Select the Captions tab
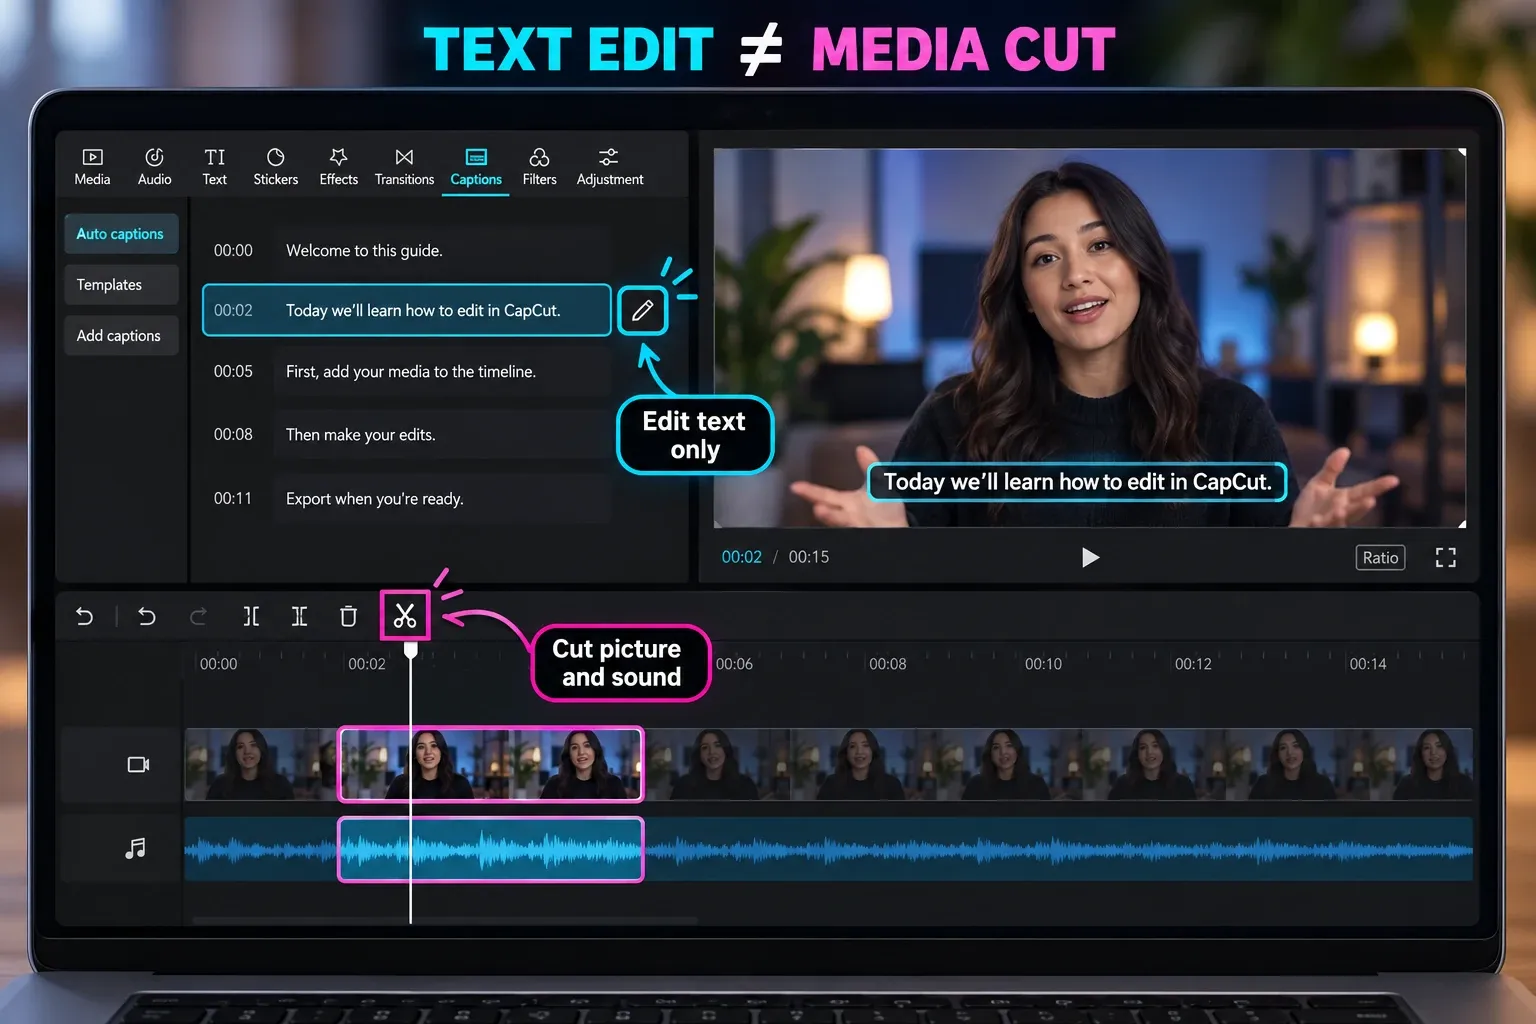Screen dimensions: 1536x1024 [476, 167]
